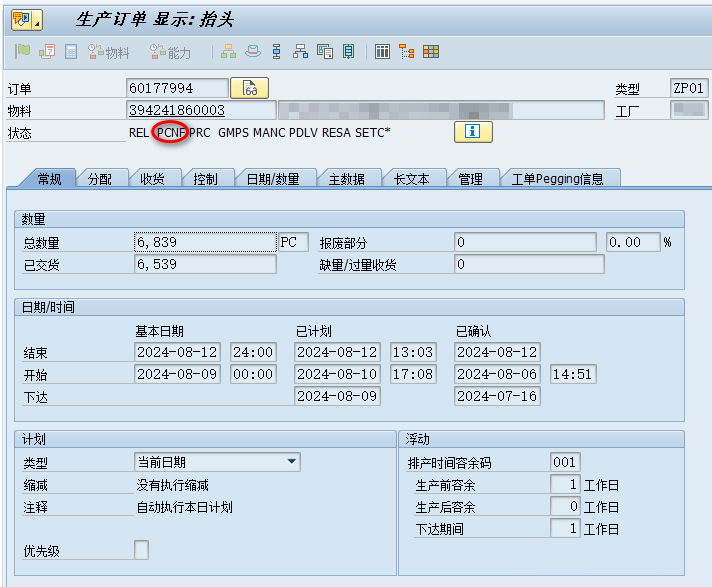712x587 pixels.
Task: Expand the 类型 scheduling type dropdown
Action: pos(292,462)
